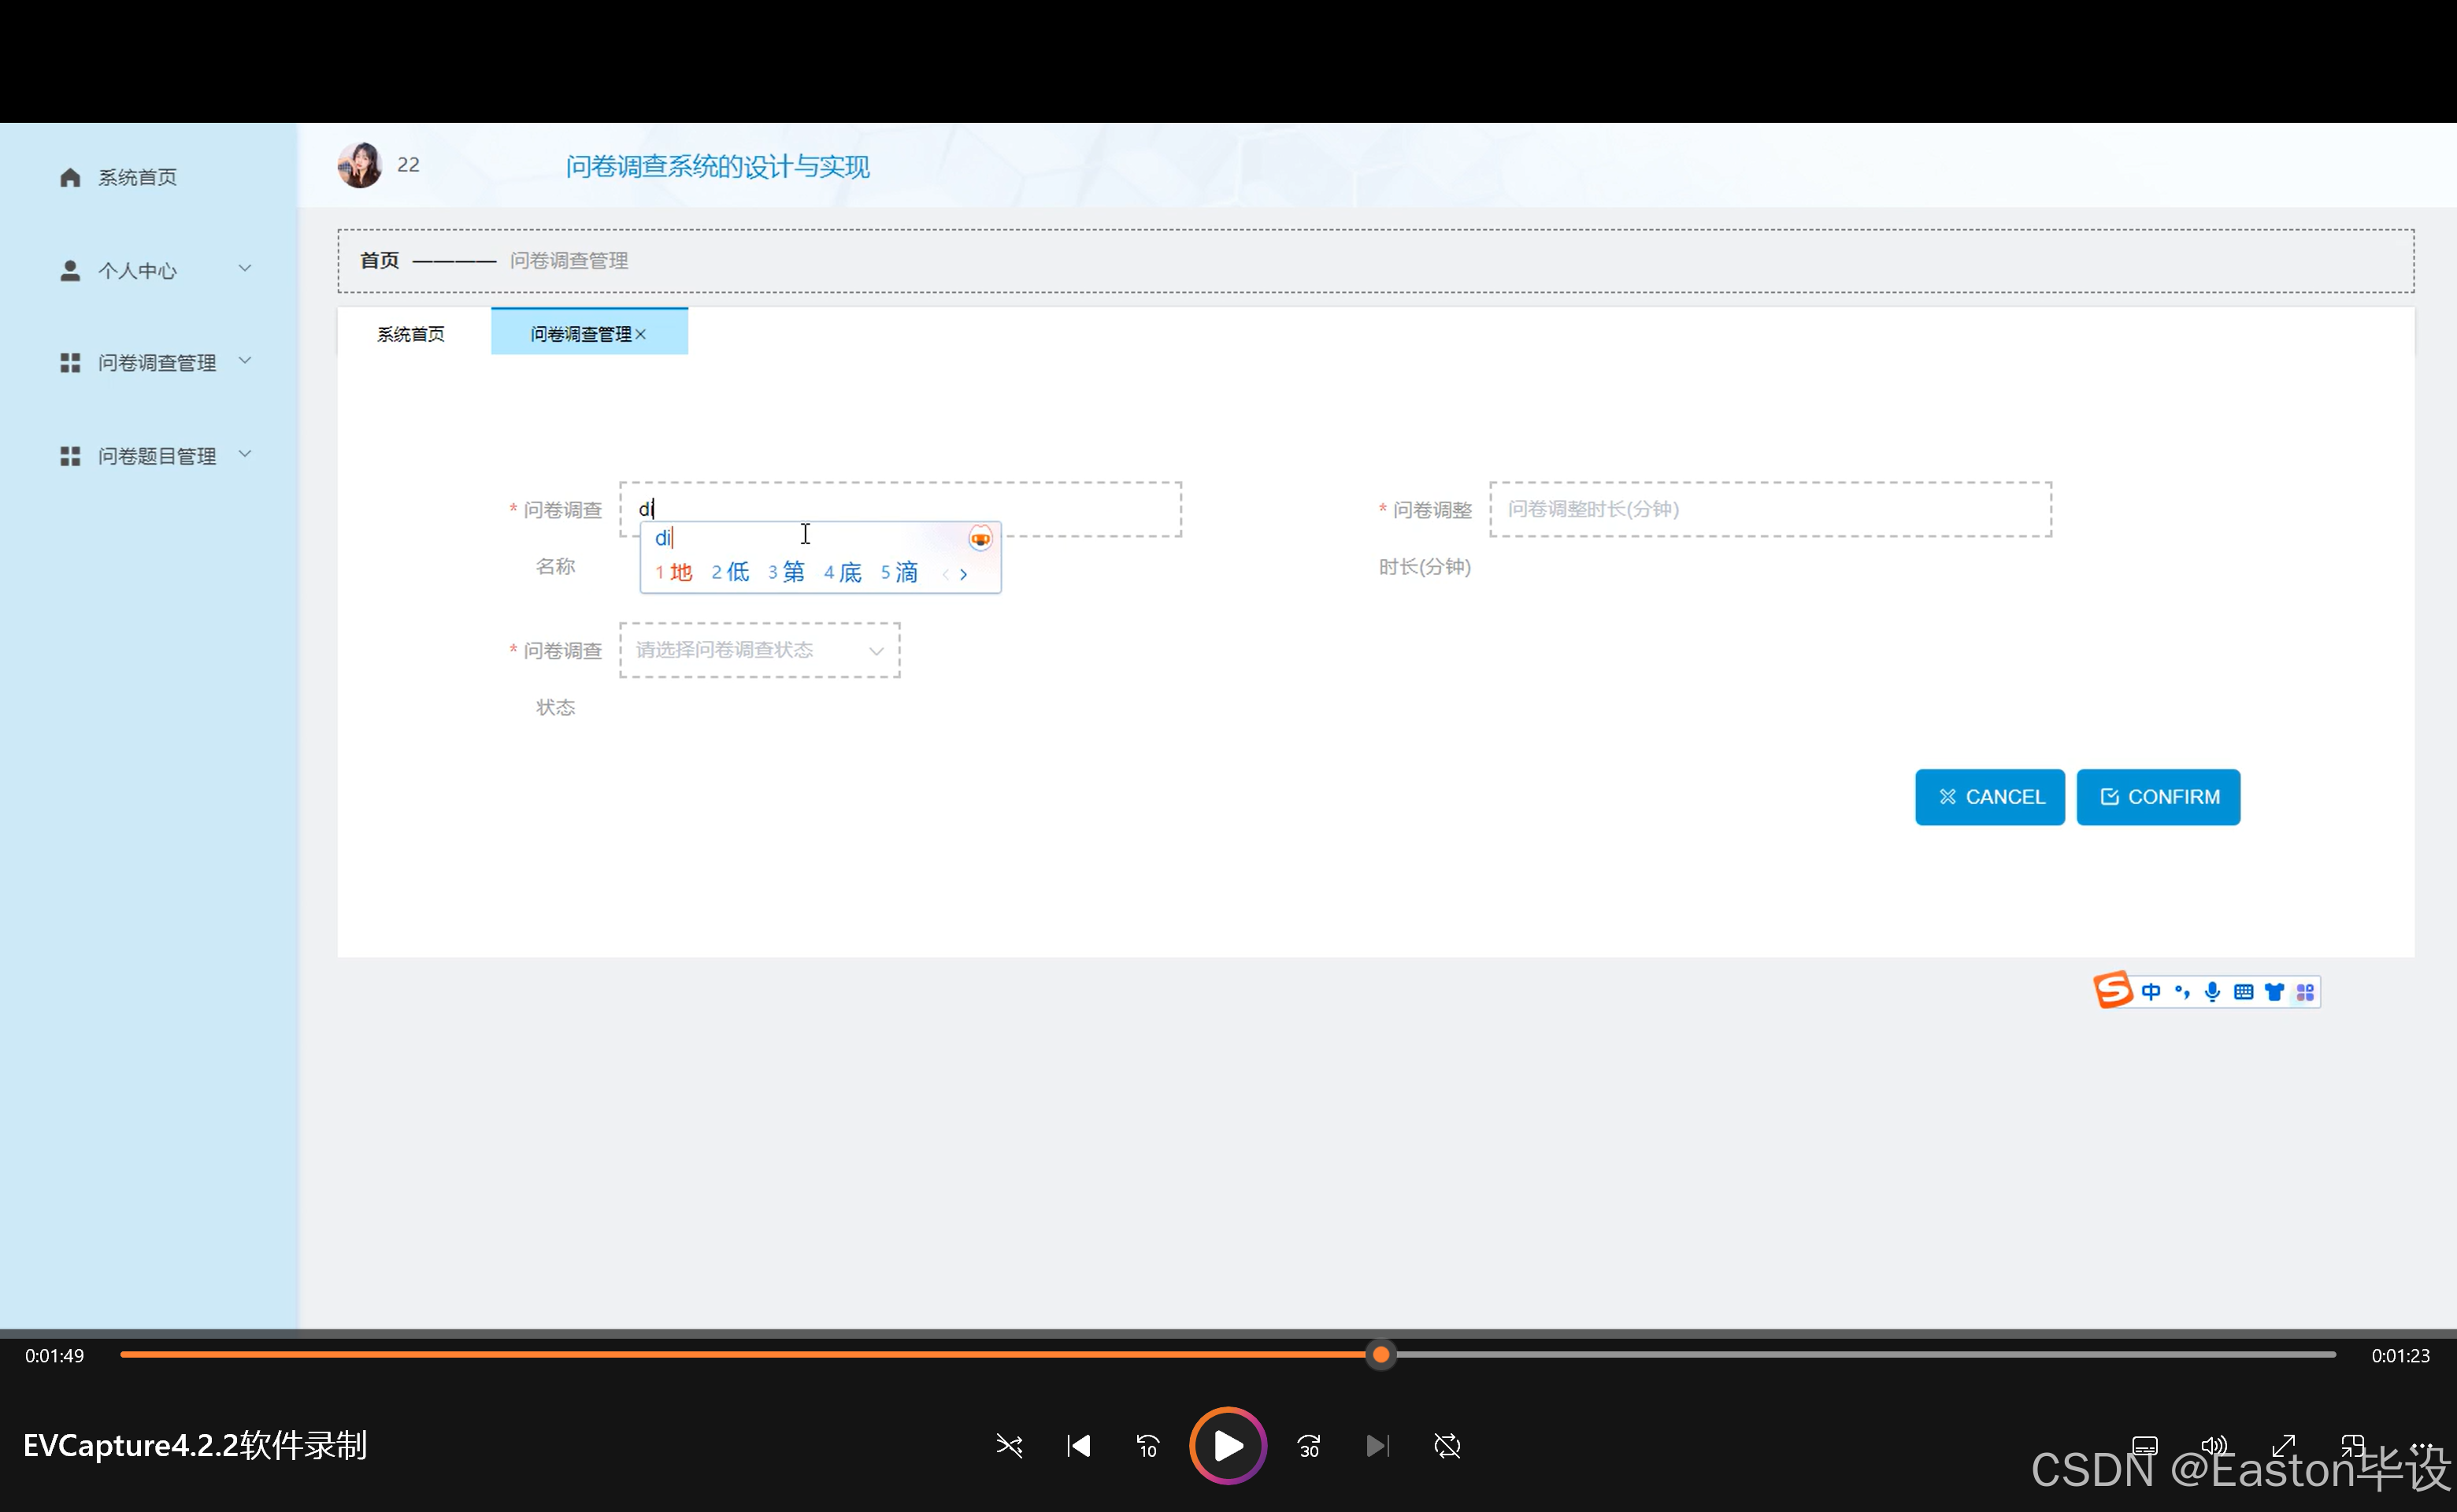The height and width of the screenshot is (1512, 2457).
Task: Expand the 个人中心 sidebar menu
Action: 155,270
